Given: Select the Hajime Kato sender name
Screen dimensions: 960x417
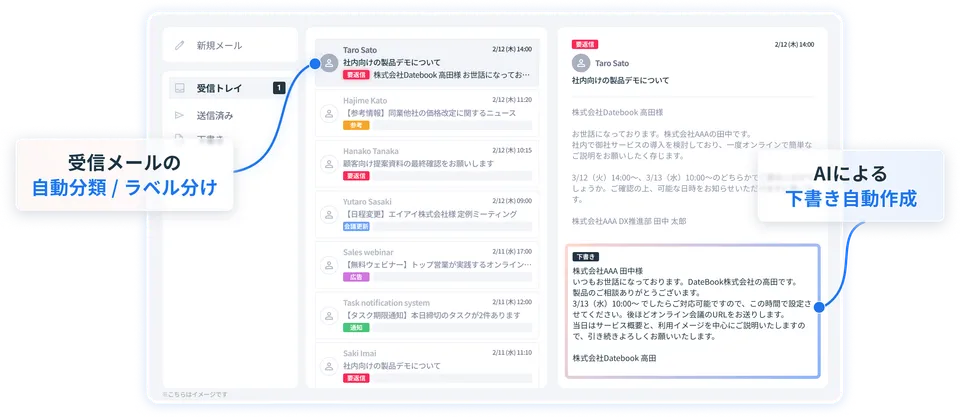Looking at the screenshot, I should [365, 100].
